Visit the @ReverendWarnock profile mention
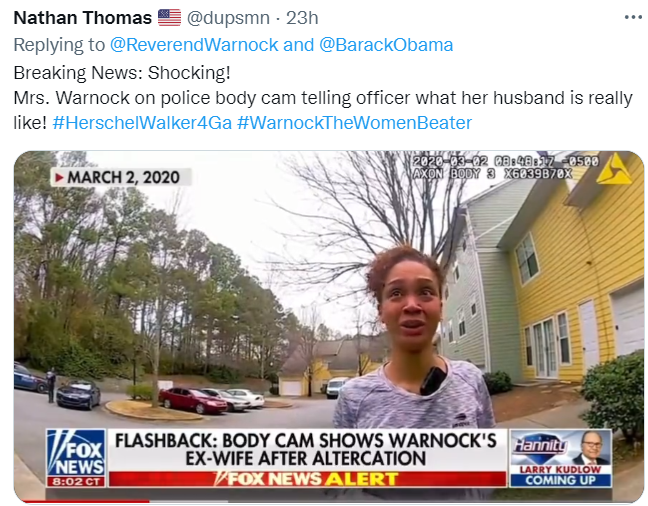The image size is (648, 506). [194, 45]
